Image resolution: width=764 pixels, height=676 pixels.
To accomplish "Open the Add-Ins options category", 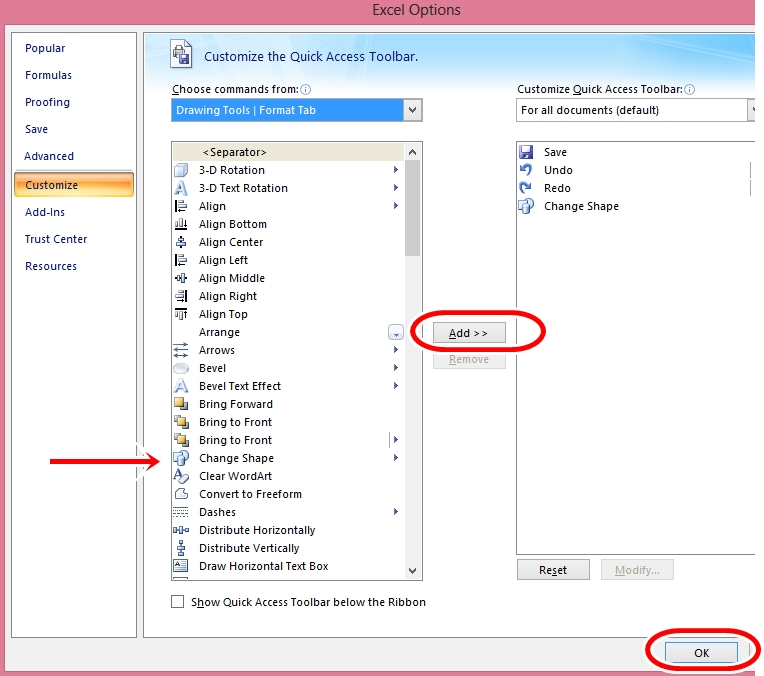I will pyautogui.click(x=45, y=212).
